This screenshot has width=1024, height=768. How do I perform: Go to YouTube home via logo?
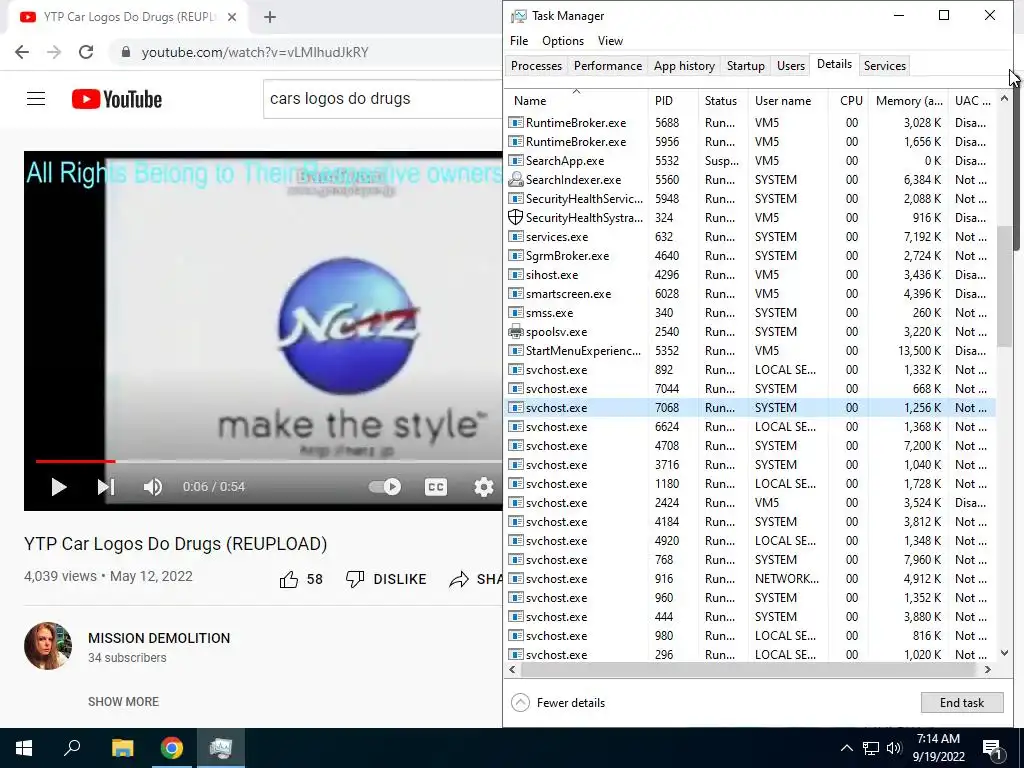pyautogui.click(x=117, y=99)
